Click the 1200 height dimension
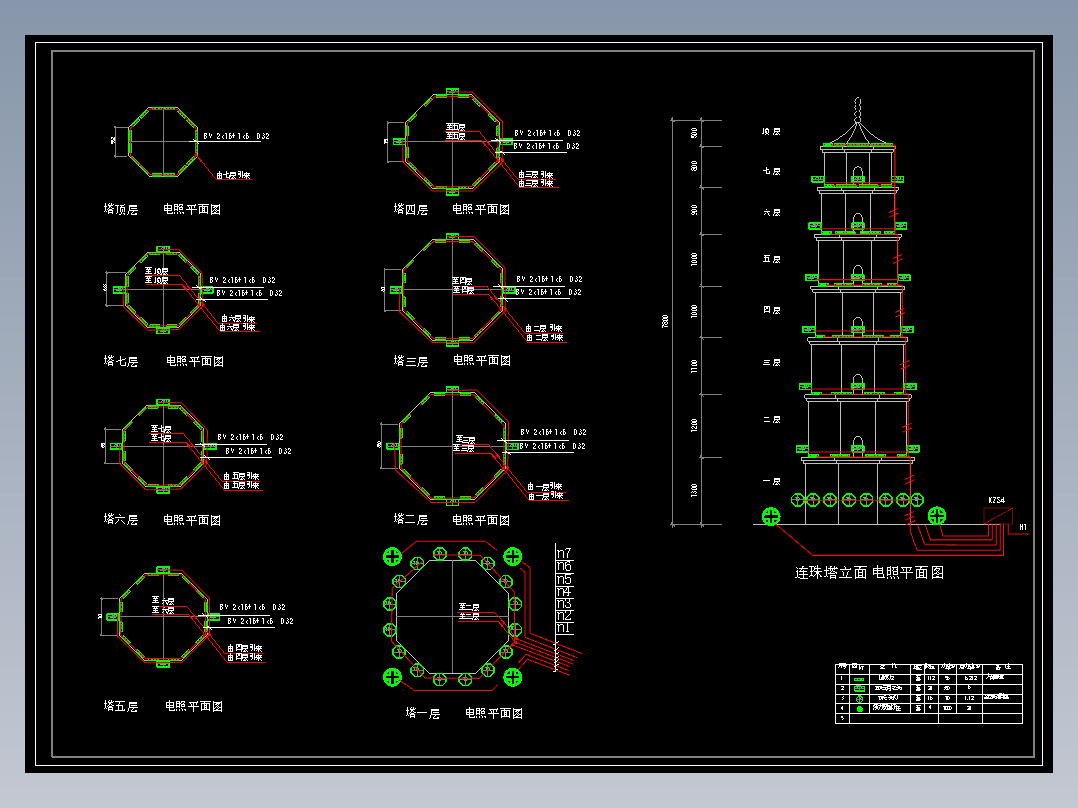Image resolution: width=1078 pixels, height=808 pixels. (x=694, y=425)
